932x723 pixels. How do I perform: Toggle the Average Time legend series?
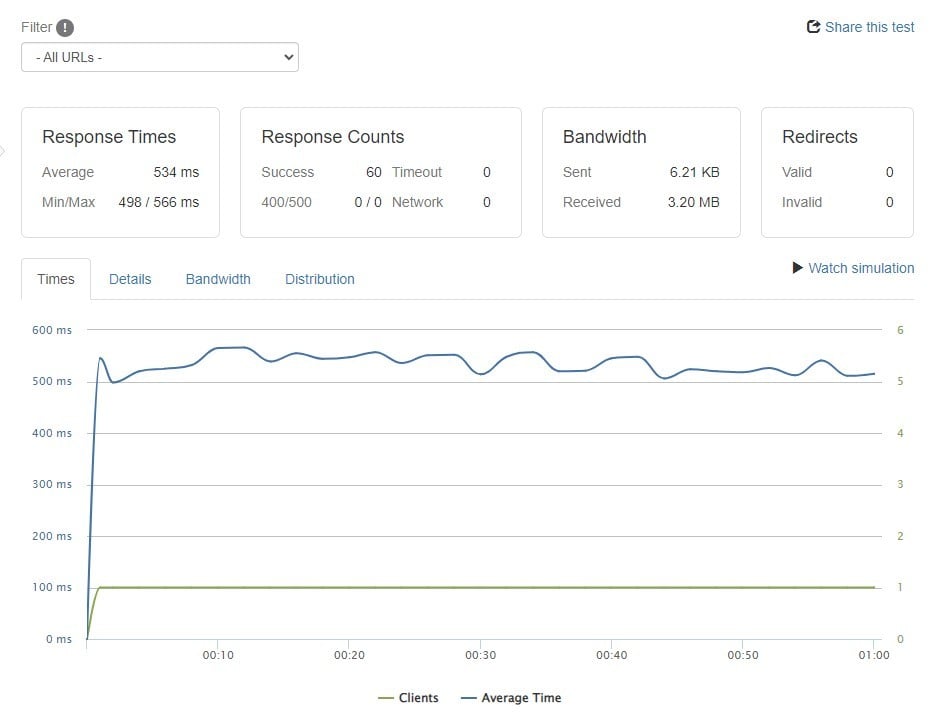pyautogui.click(x=521, y=698)
